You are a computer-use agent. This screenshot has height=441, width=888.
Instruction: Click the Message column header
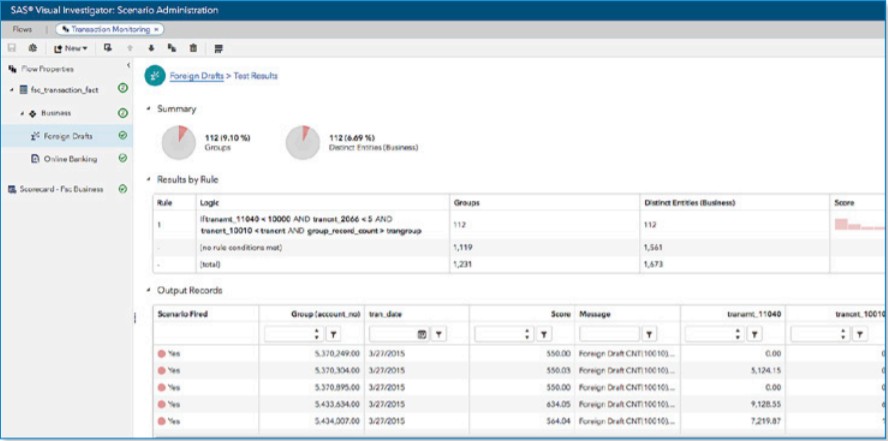pos(627,314)
